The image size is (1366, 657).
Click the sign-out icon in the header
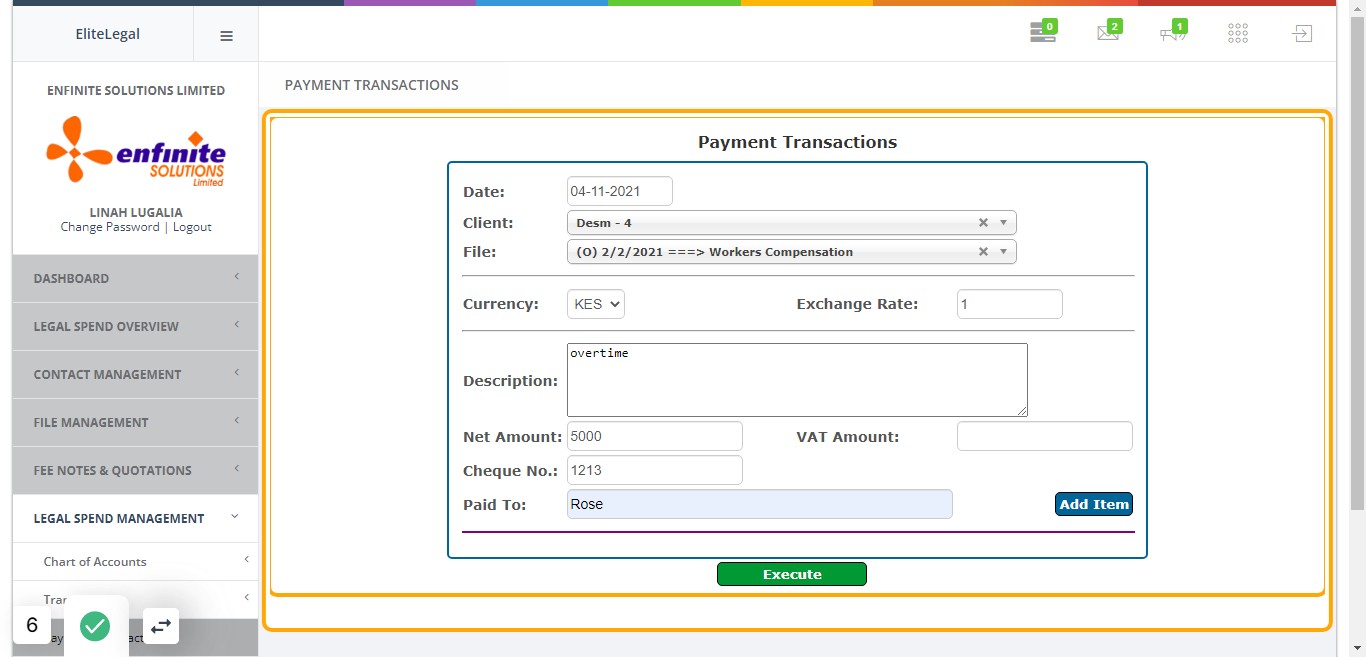tap(1301, 34)
